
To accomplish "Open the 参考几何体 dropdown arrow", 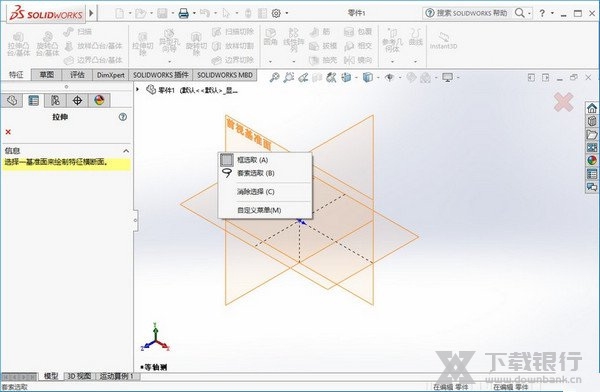I will click(392, 61).
